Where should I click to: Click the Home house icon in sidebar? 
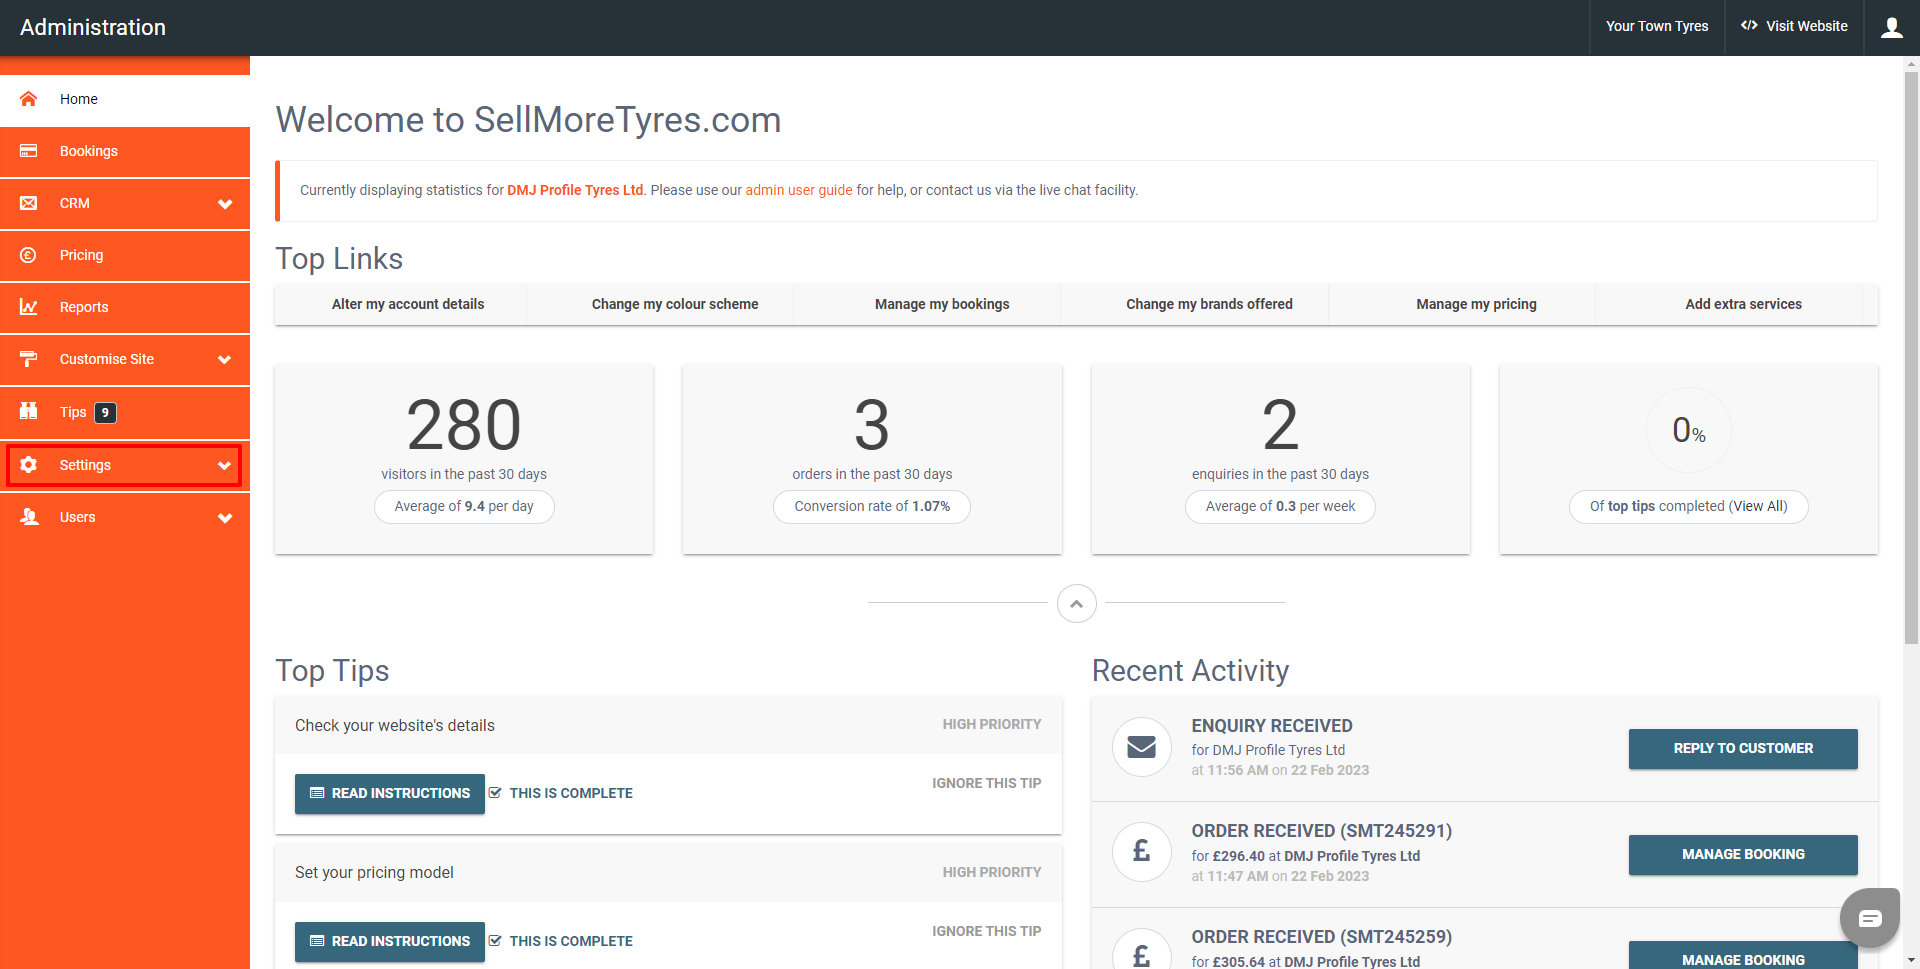28,99
